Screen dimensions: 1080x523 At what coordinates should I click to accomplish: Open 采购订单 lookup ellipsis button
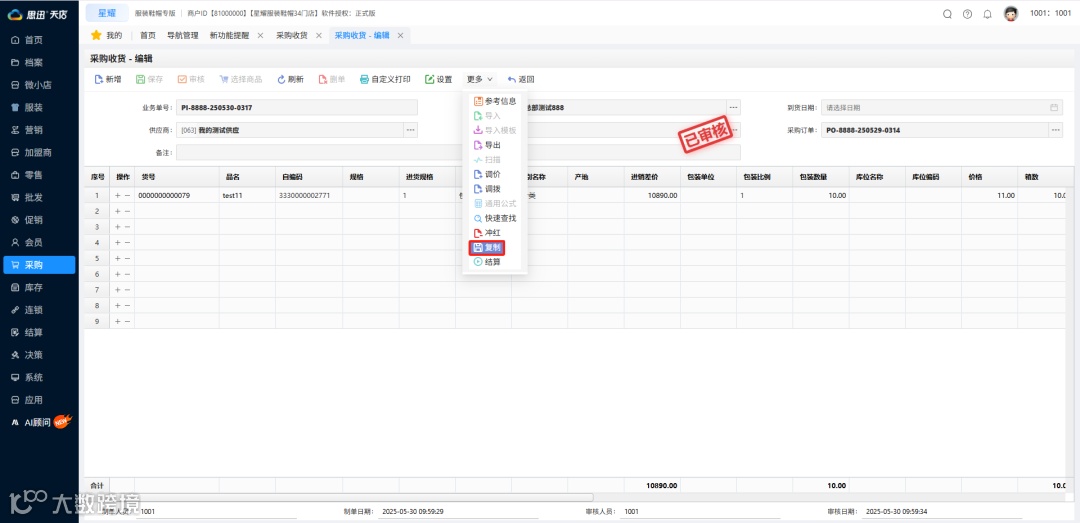click(1055, 130)
